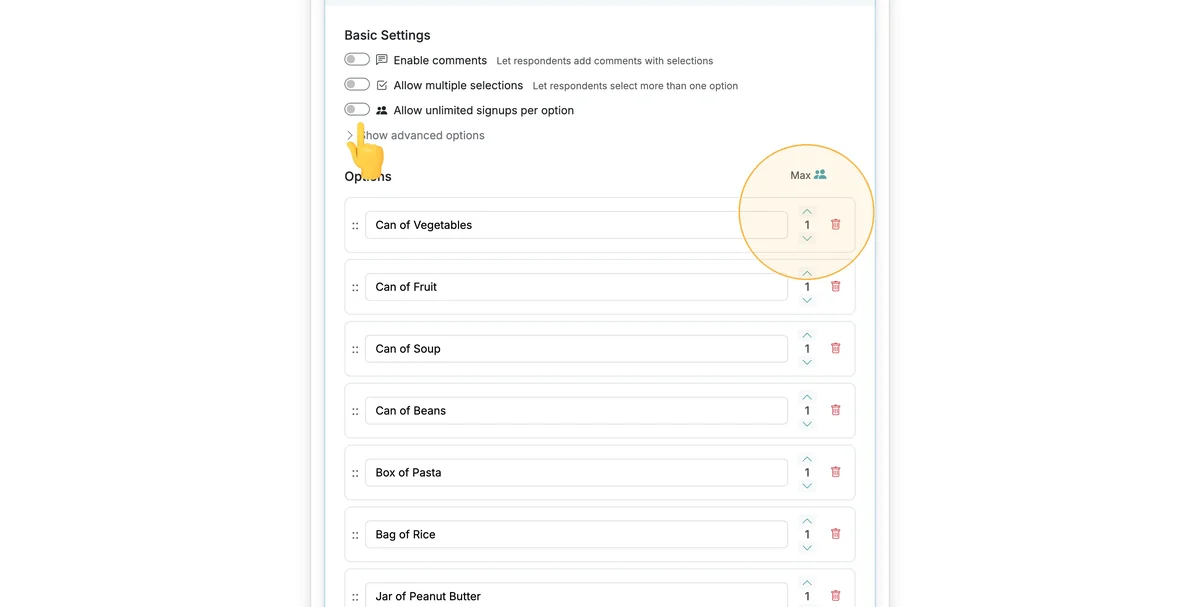Screen dimensions: 1200x607
Task: Delete the Can of Fruit option
Action: (x=836, y=287)
